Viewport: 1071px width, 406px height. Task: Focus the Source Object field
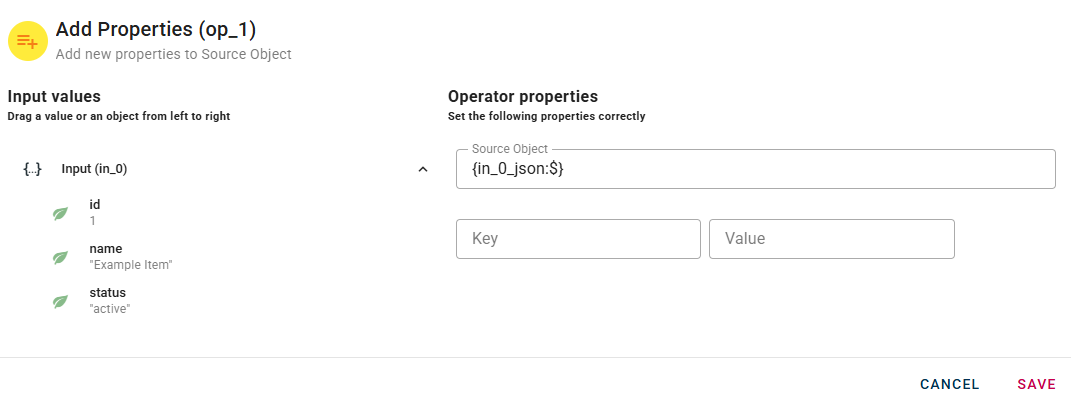point(755,170)
